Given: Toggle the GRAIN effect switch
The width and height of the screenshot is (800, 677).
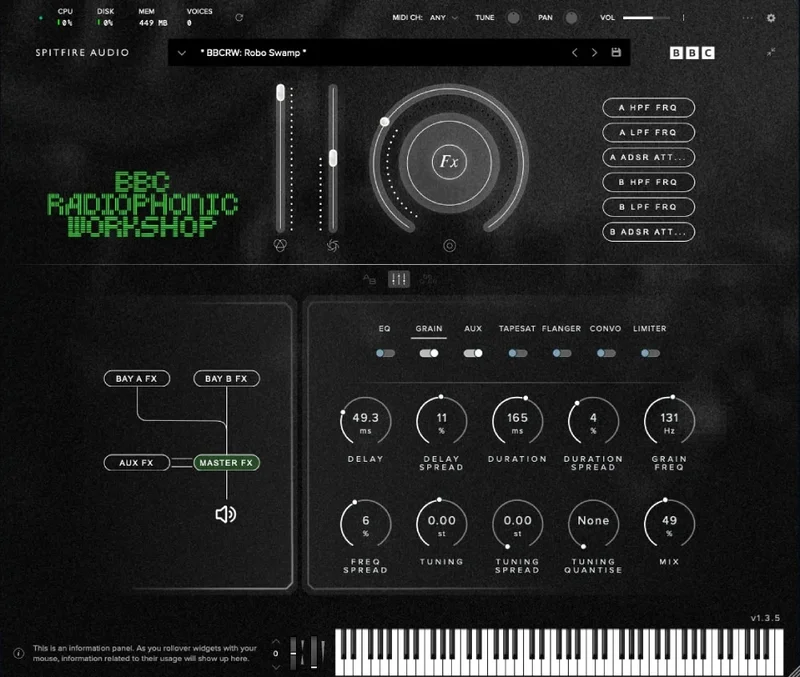Looking at the screenshot, I should pyautogui.click(x=429, y=353).
